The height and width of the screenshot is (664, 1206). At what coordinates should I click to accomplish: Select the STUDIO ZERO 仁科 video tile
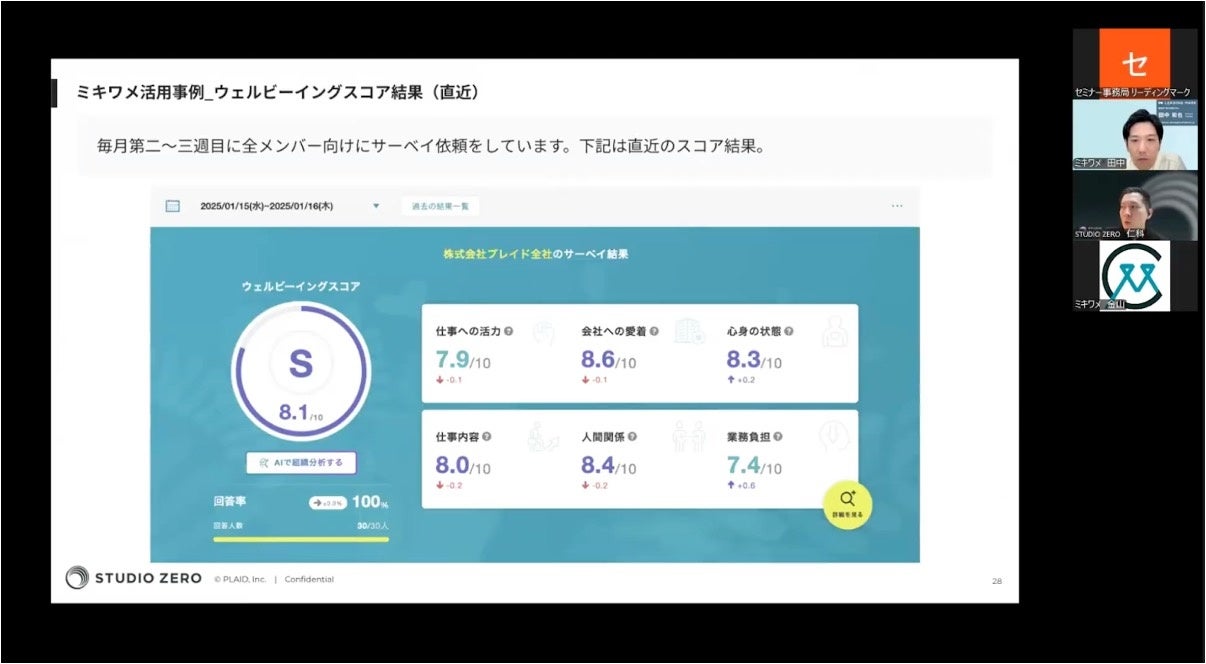(x=1135, y=205)
